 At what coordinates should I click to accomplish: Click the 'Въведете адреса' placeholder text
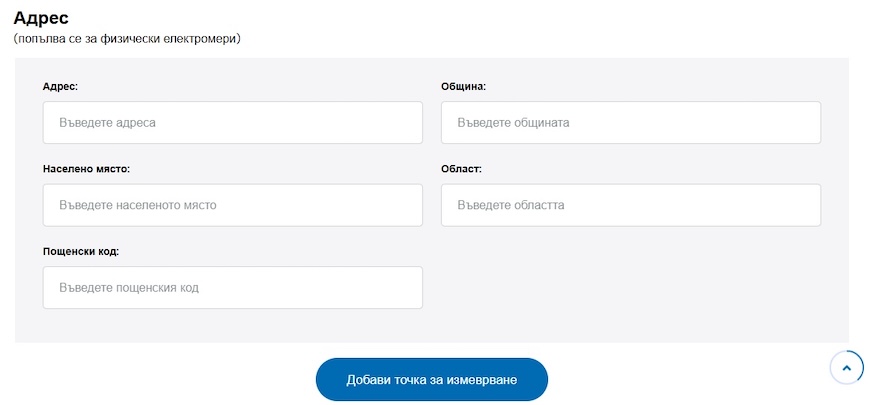(x=107, y=123)
